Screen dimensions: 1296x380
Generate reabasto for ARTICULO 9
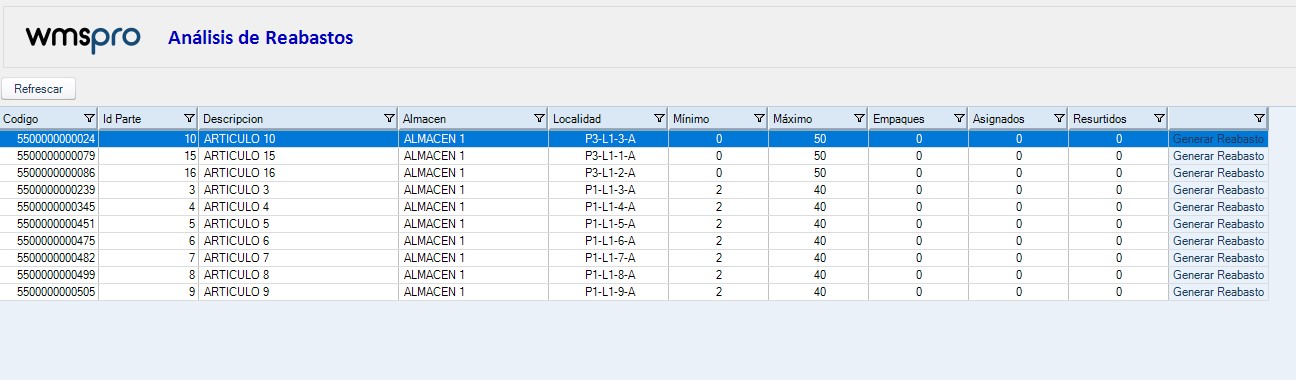point(1218,292)
